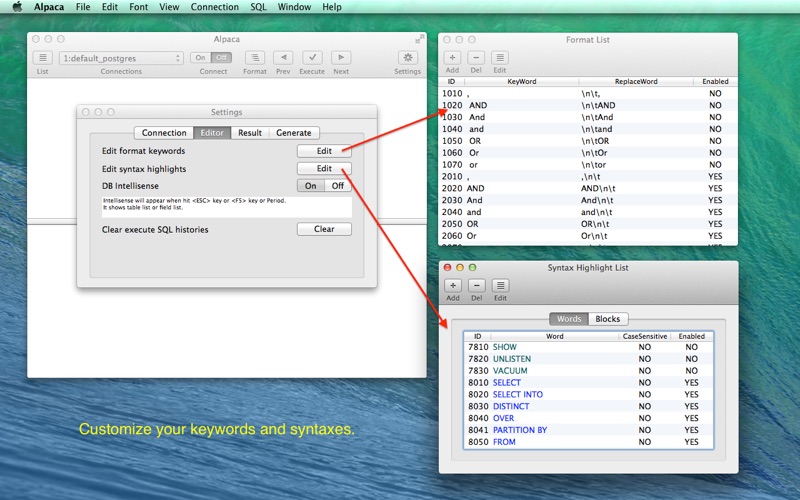Sort Format List by ReplaceWord column header
Viewport: 800px width, 500px height.
[x=636, y=81]
